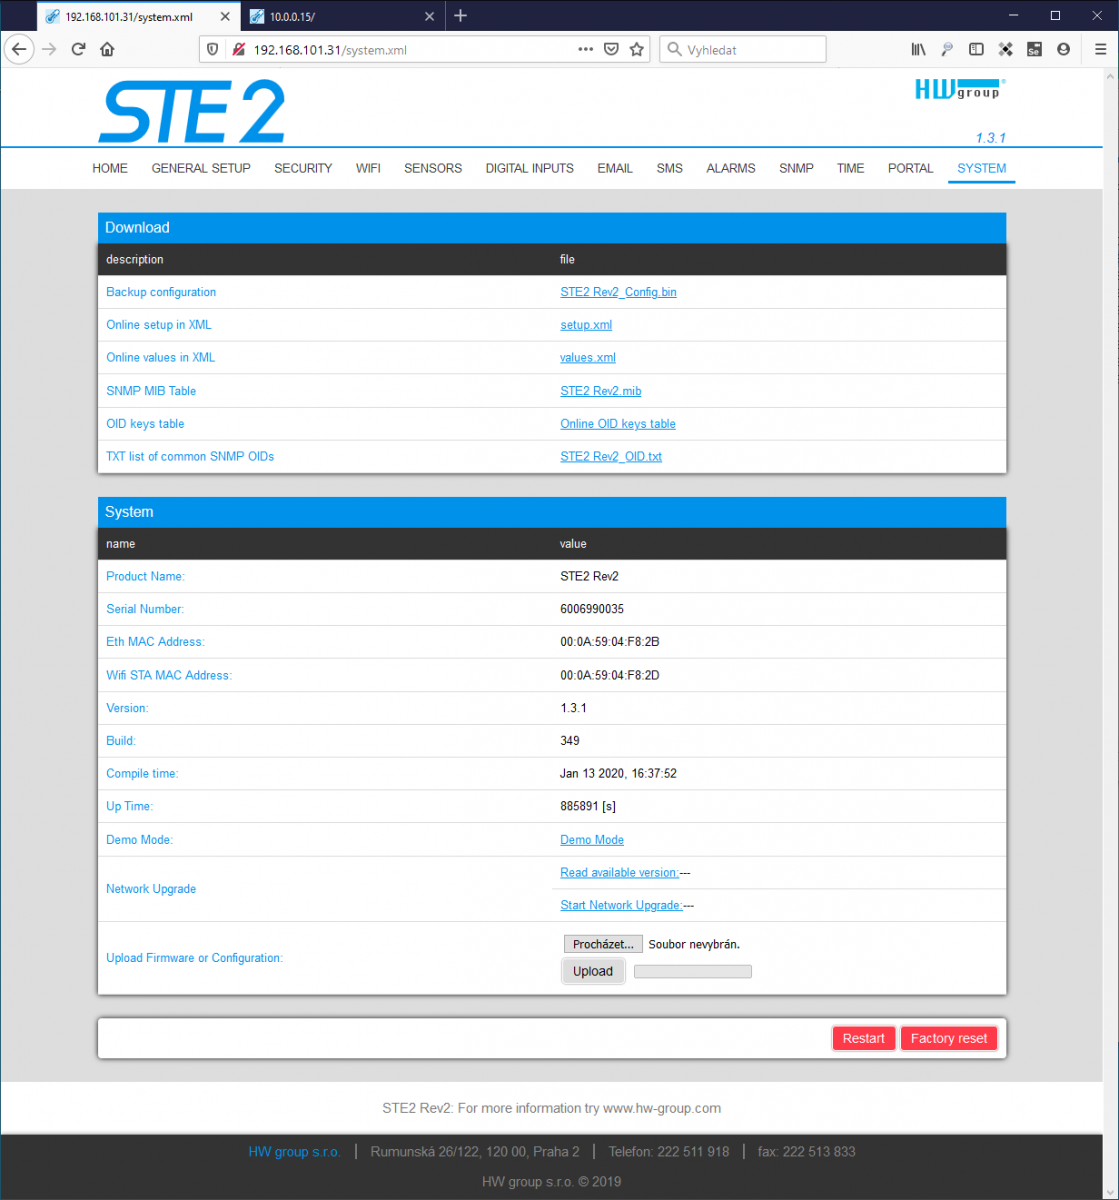Open the WIFI settings page
1119x1200 pixels.
pyautogui.click(x=368, y=168)
